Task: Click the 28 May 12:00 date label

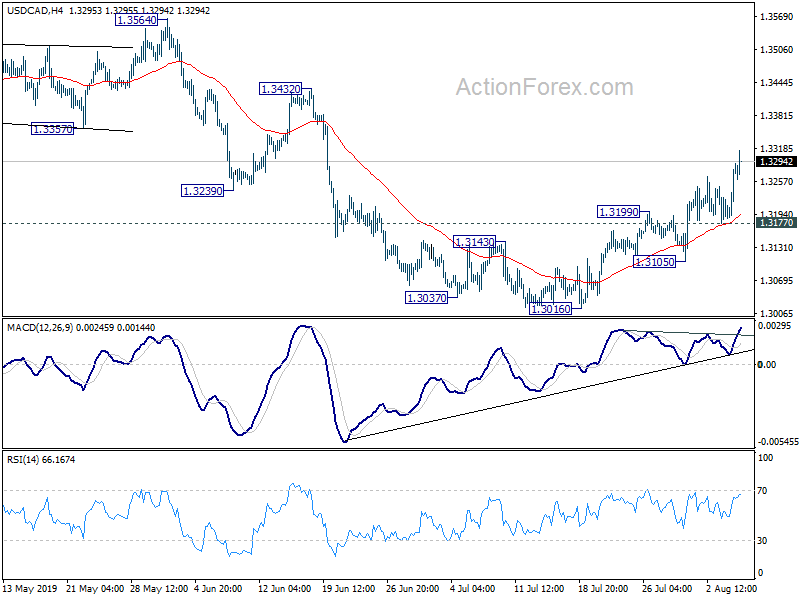Action: [159, 588]
